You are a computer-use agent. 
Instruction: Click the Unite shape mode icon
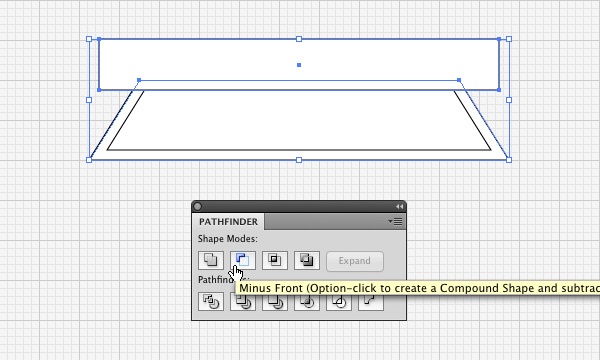click(x=211, y=261)
